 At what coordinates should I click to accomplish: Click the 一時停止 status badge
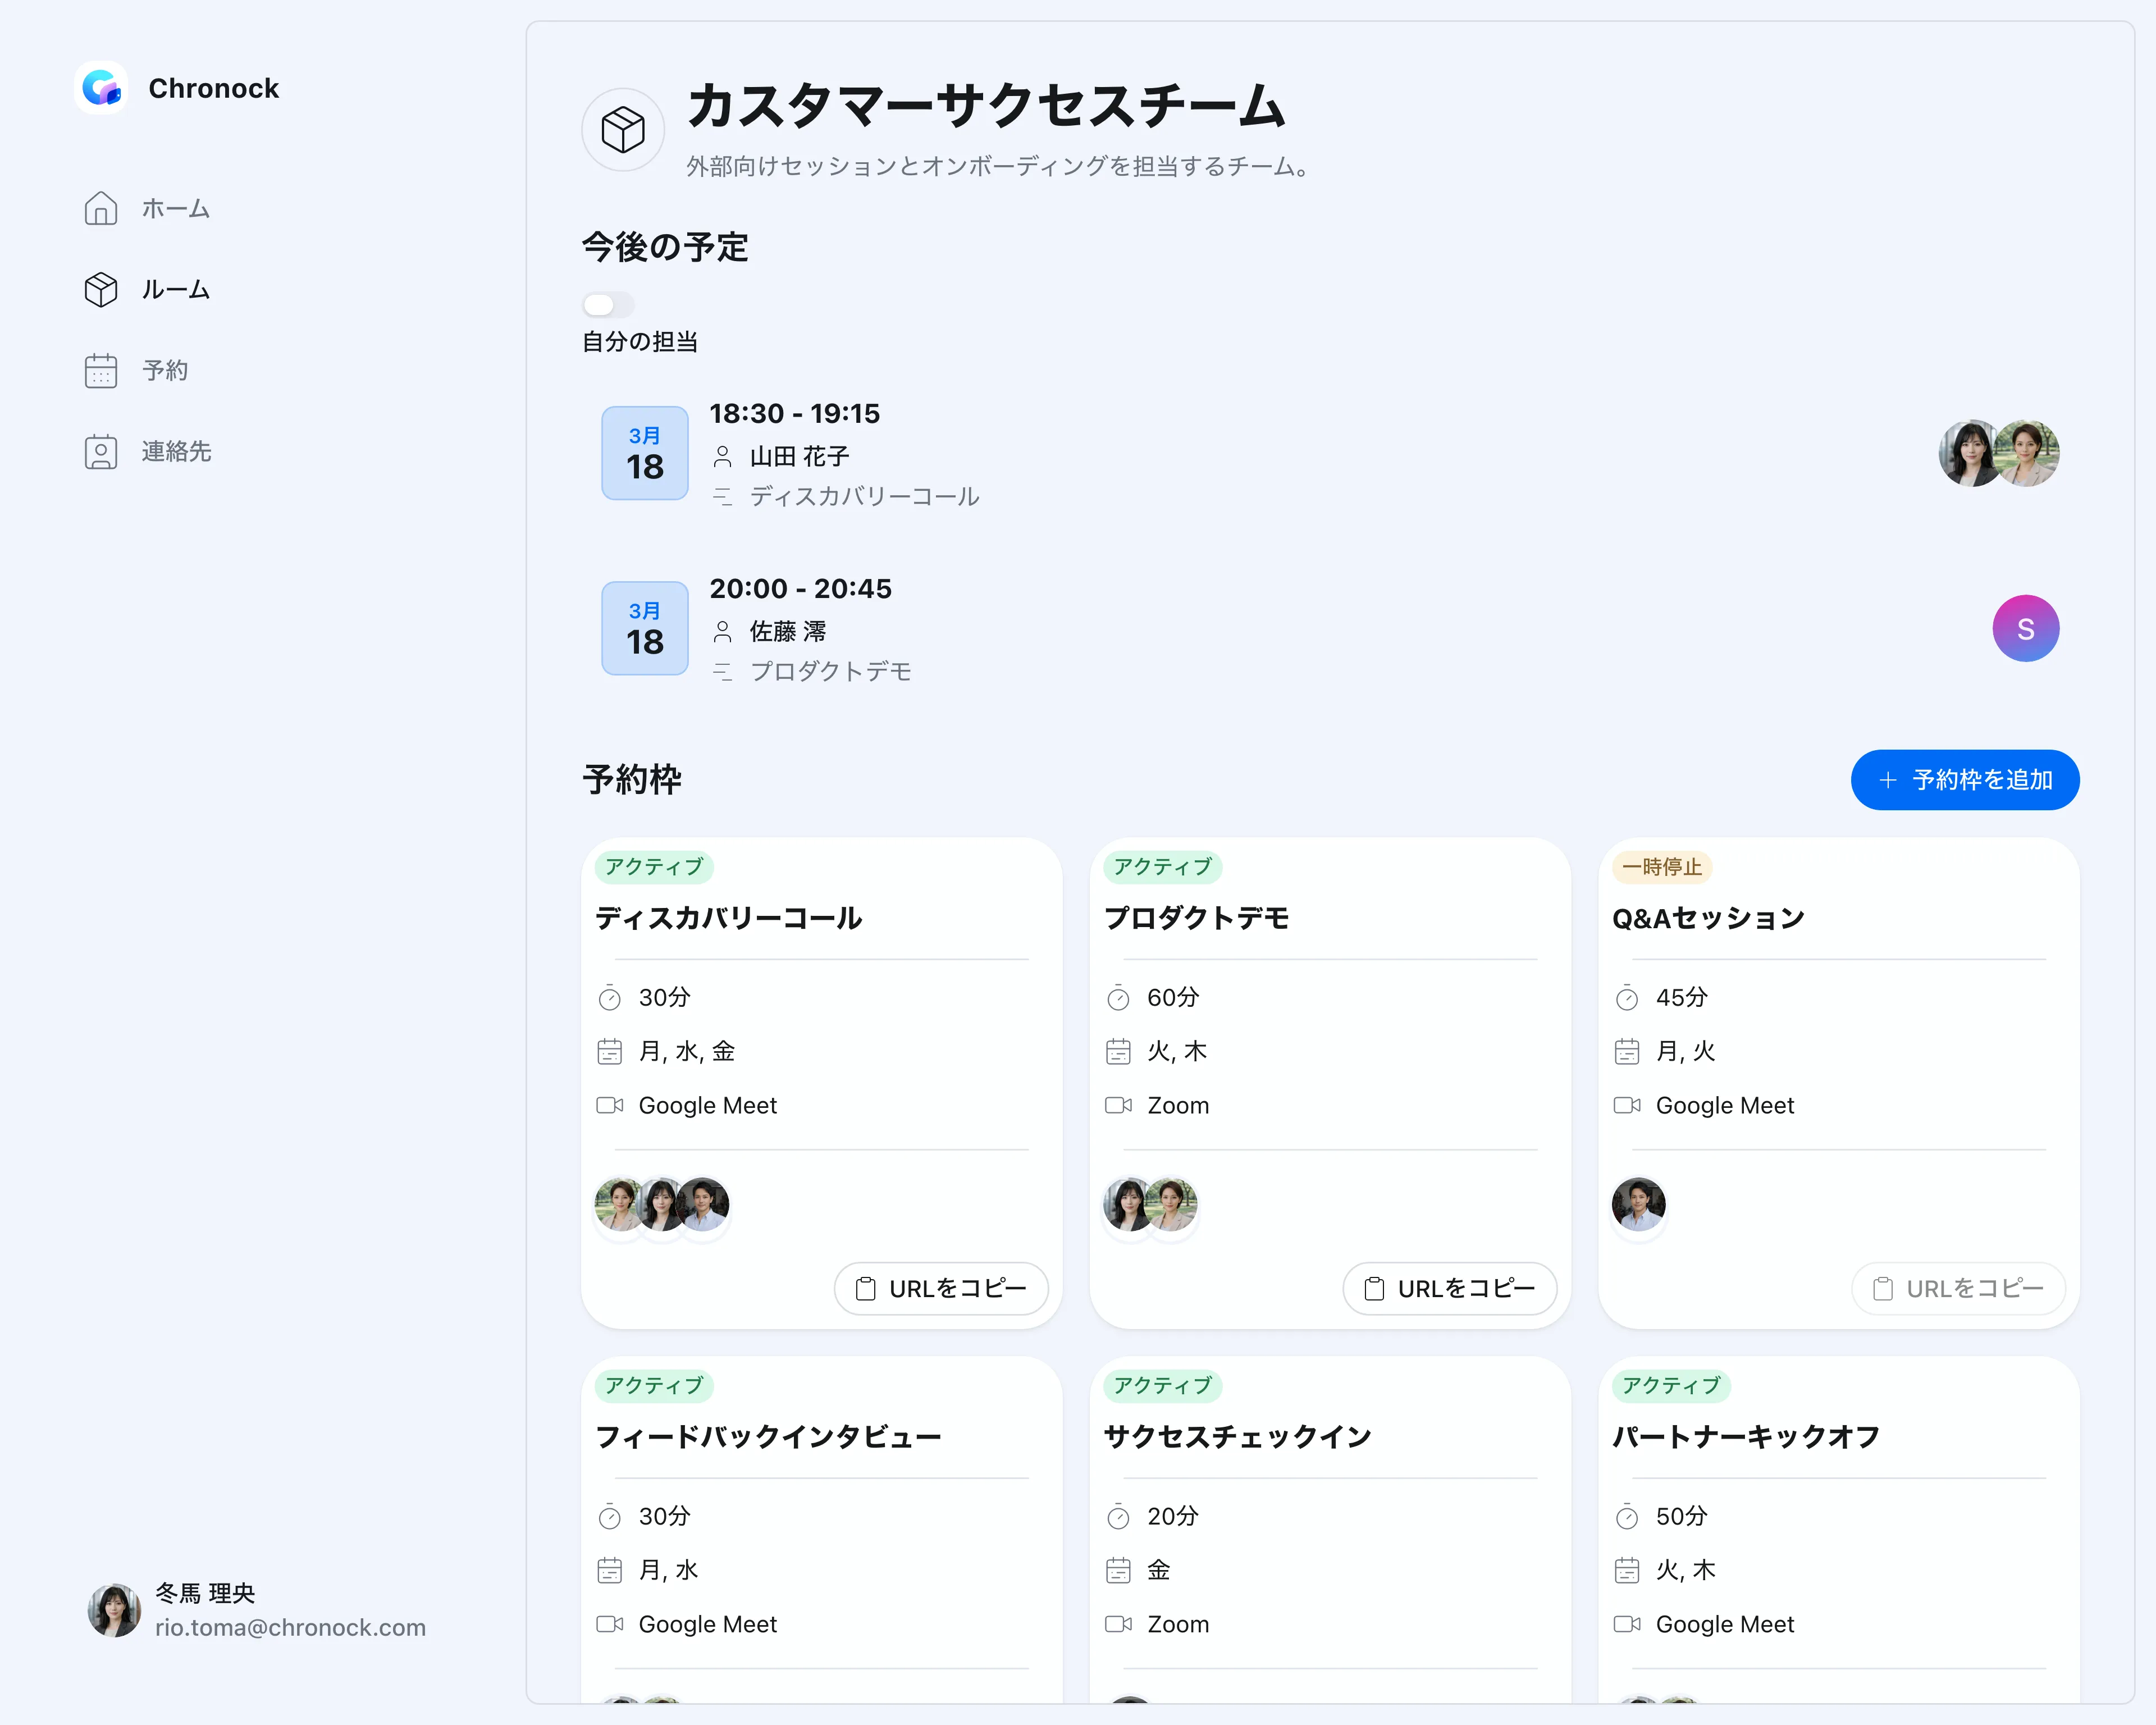(x=1662, y=867)
